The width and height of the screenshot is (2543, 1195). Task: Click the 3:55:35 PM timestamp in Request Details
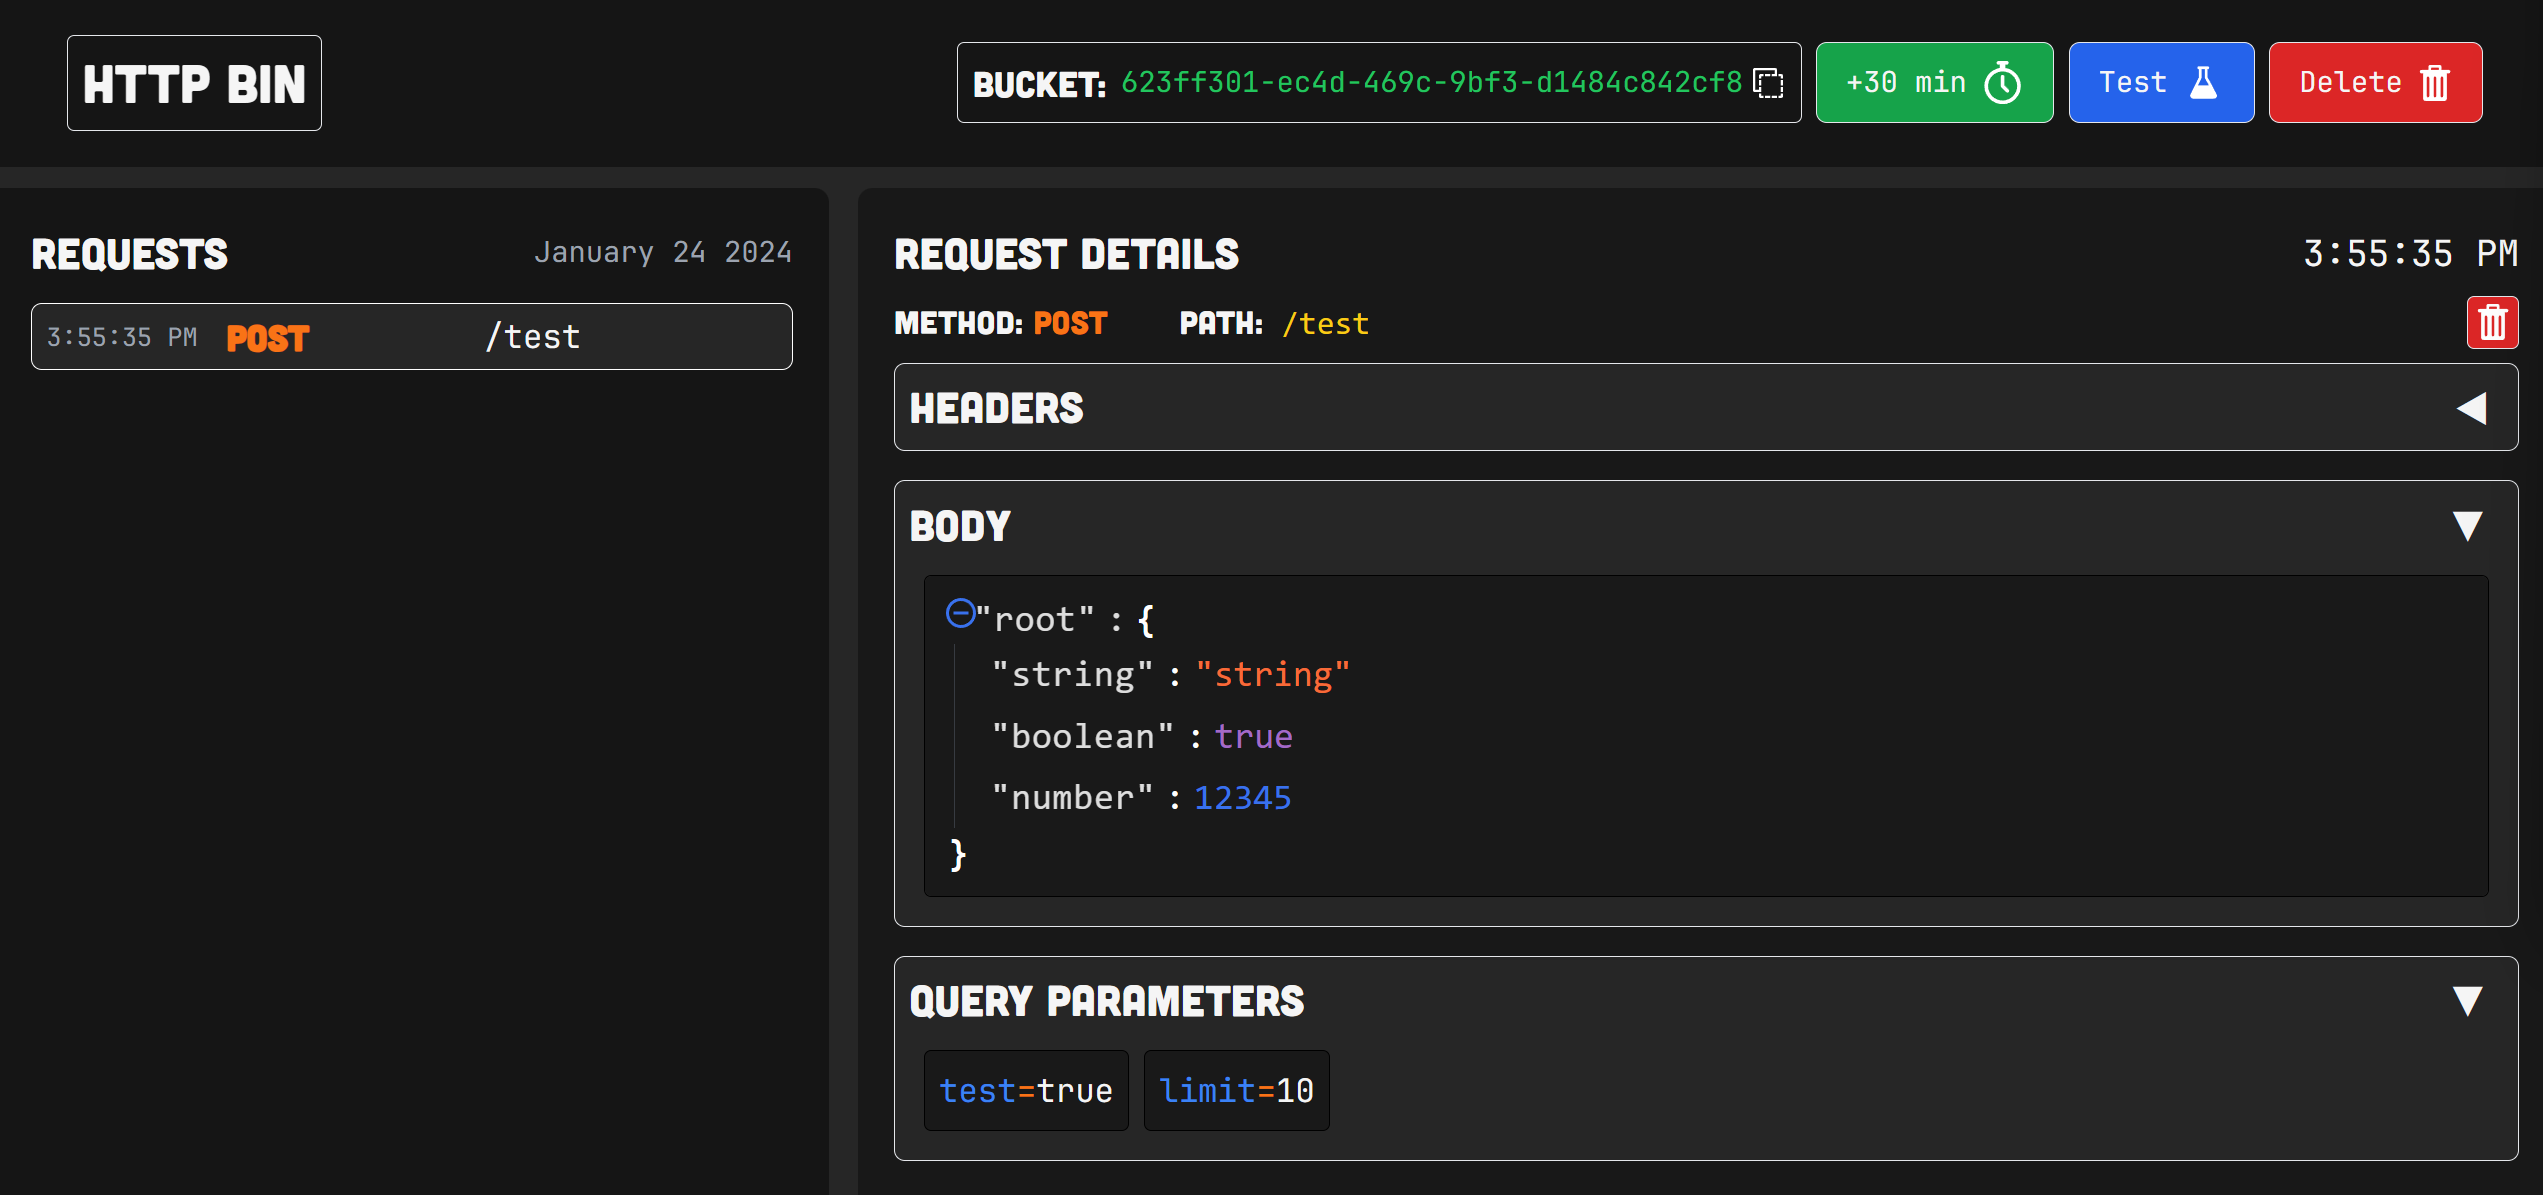click(x=2410, y=254)
